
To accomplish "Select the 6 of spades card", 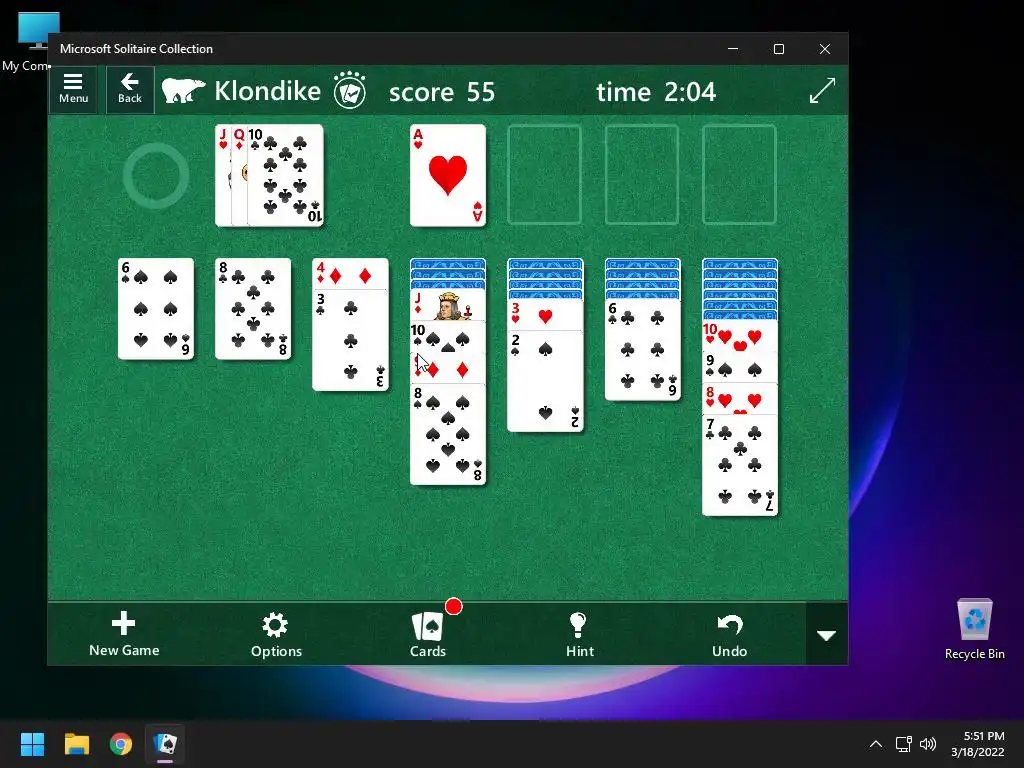I will click(156, 309).
